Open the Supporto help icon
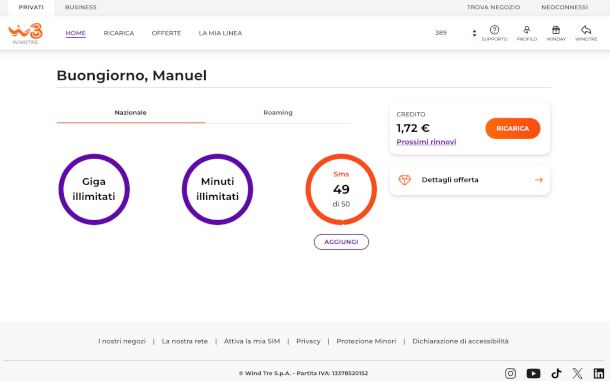The height and width of the screenshot is (381, 610). (x=494, y=33)
